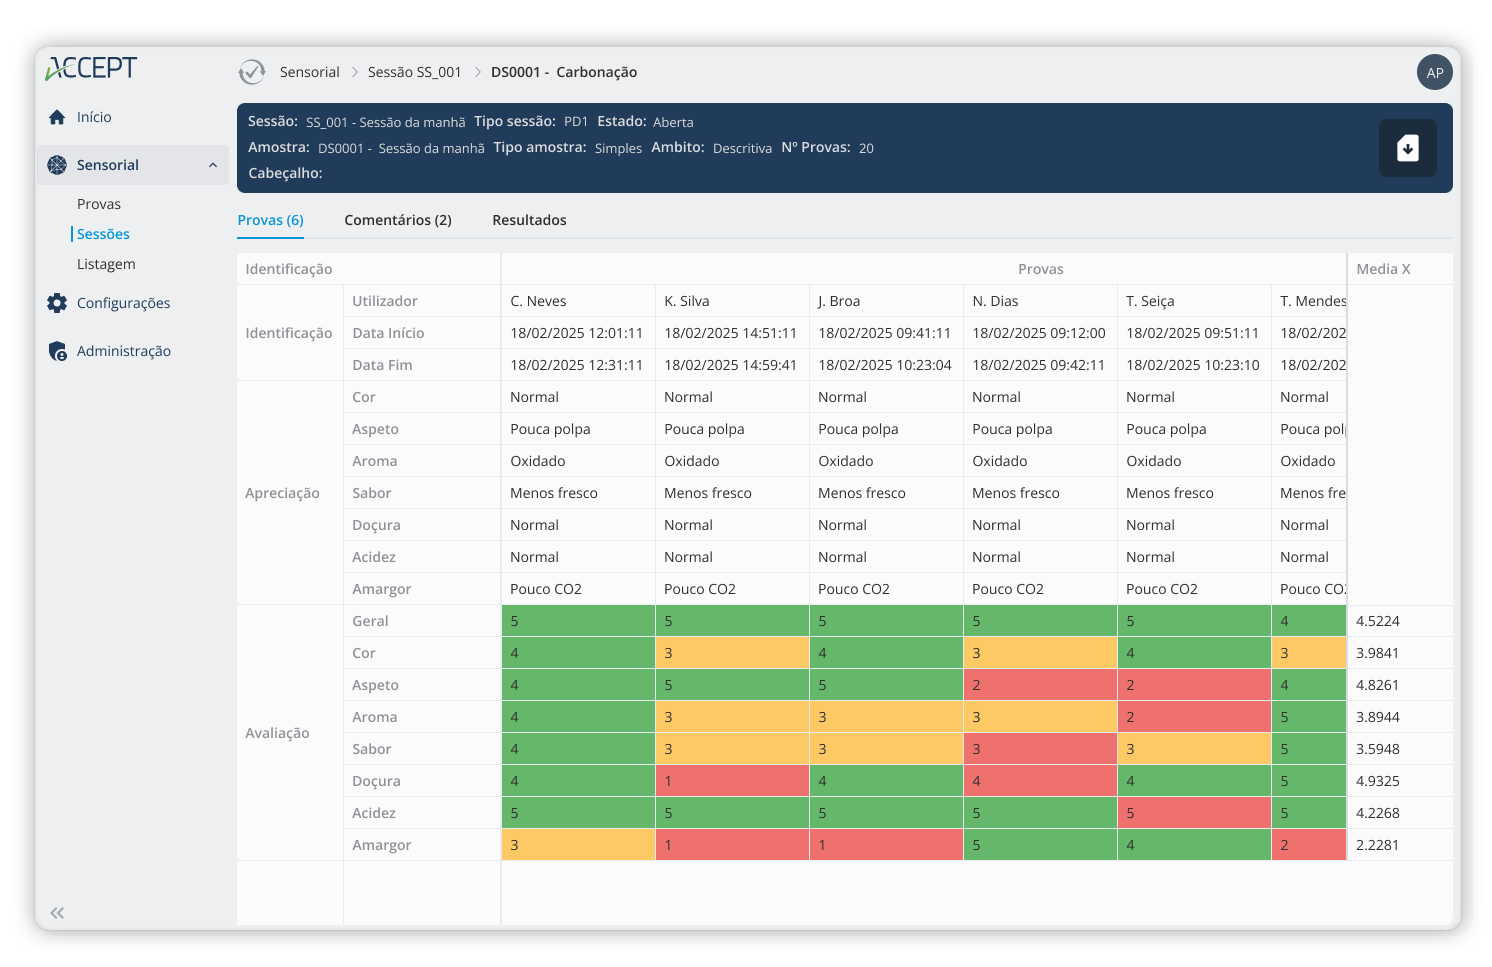The height and width of the screenshot is (967, 1492).
Task: Select the C. Neves user cell
Action: (x=578, y=301)
